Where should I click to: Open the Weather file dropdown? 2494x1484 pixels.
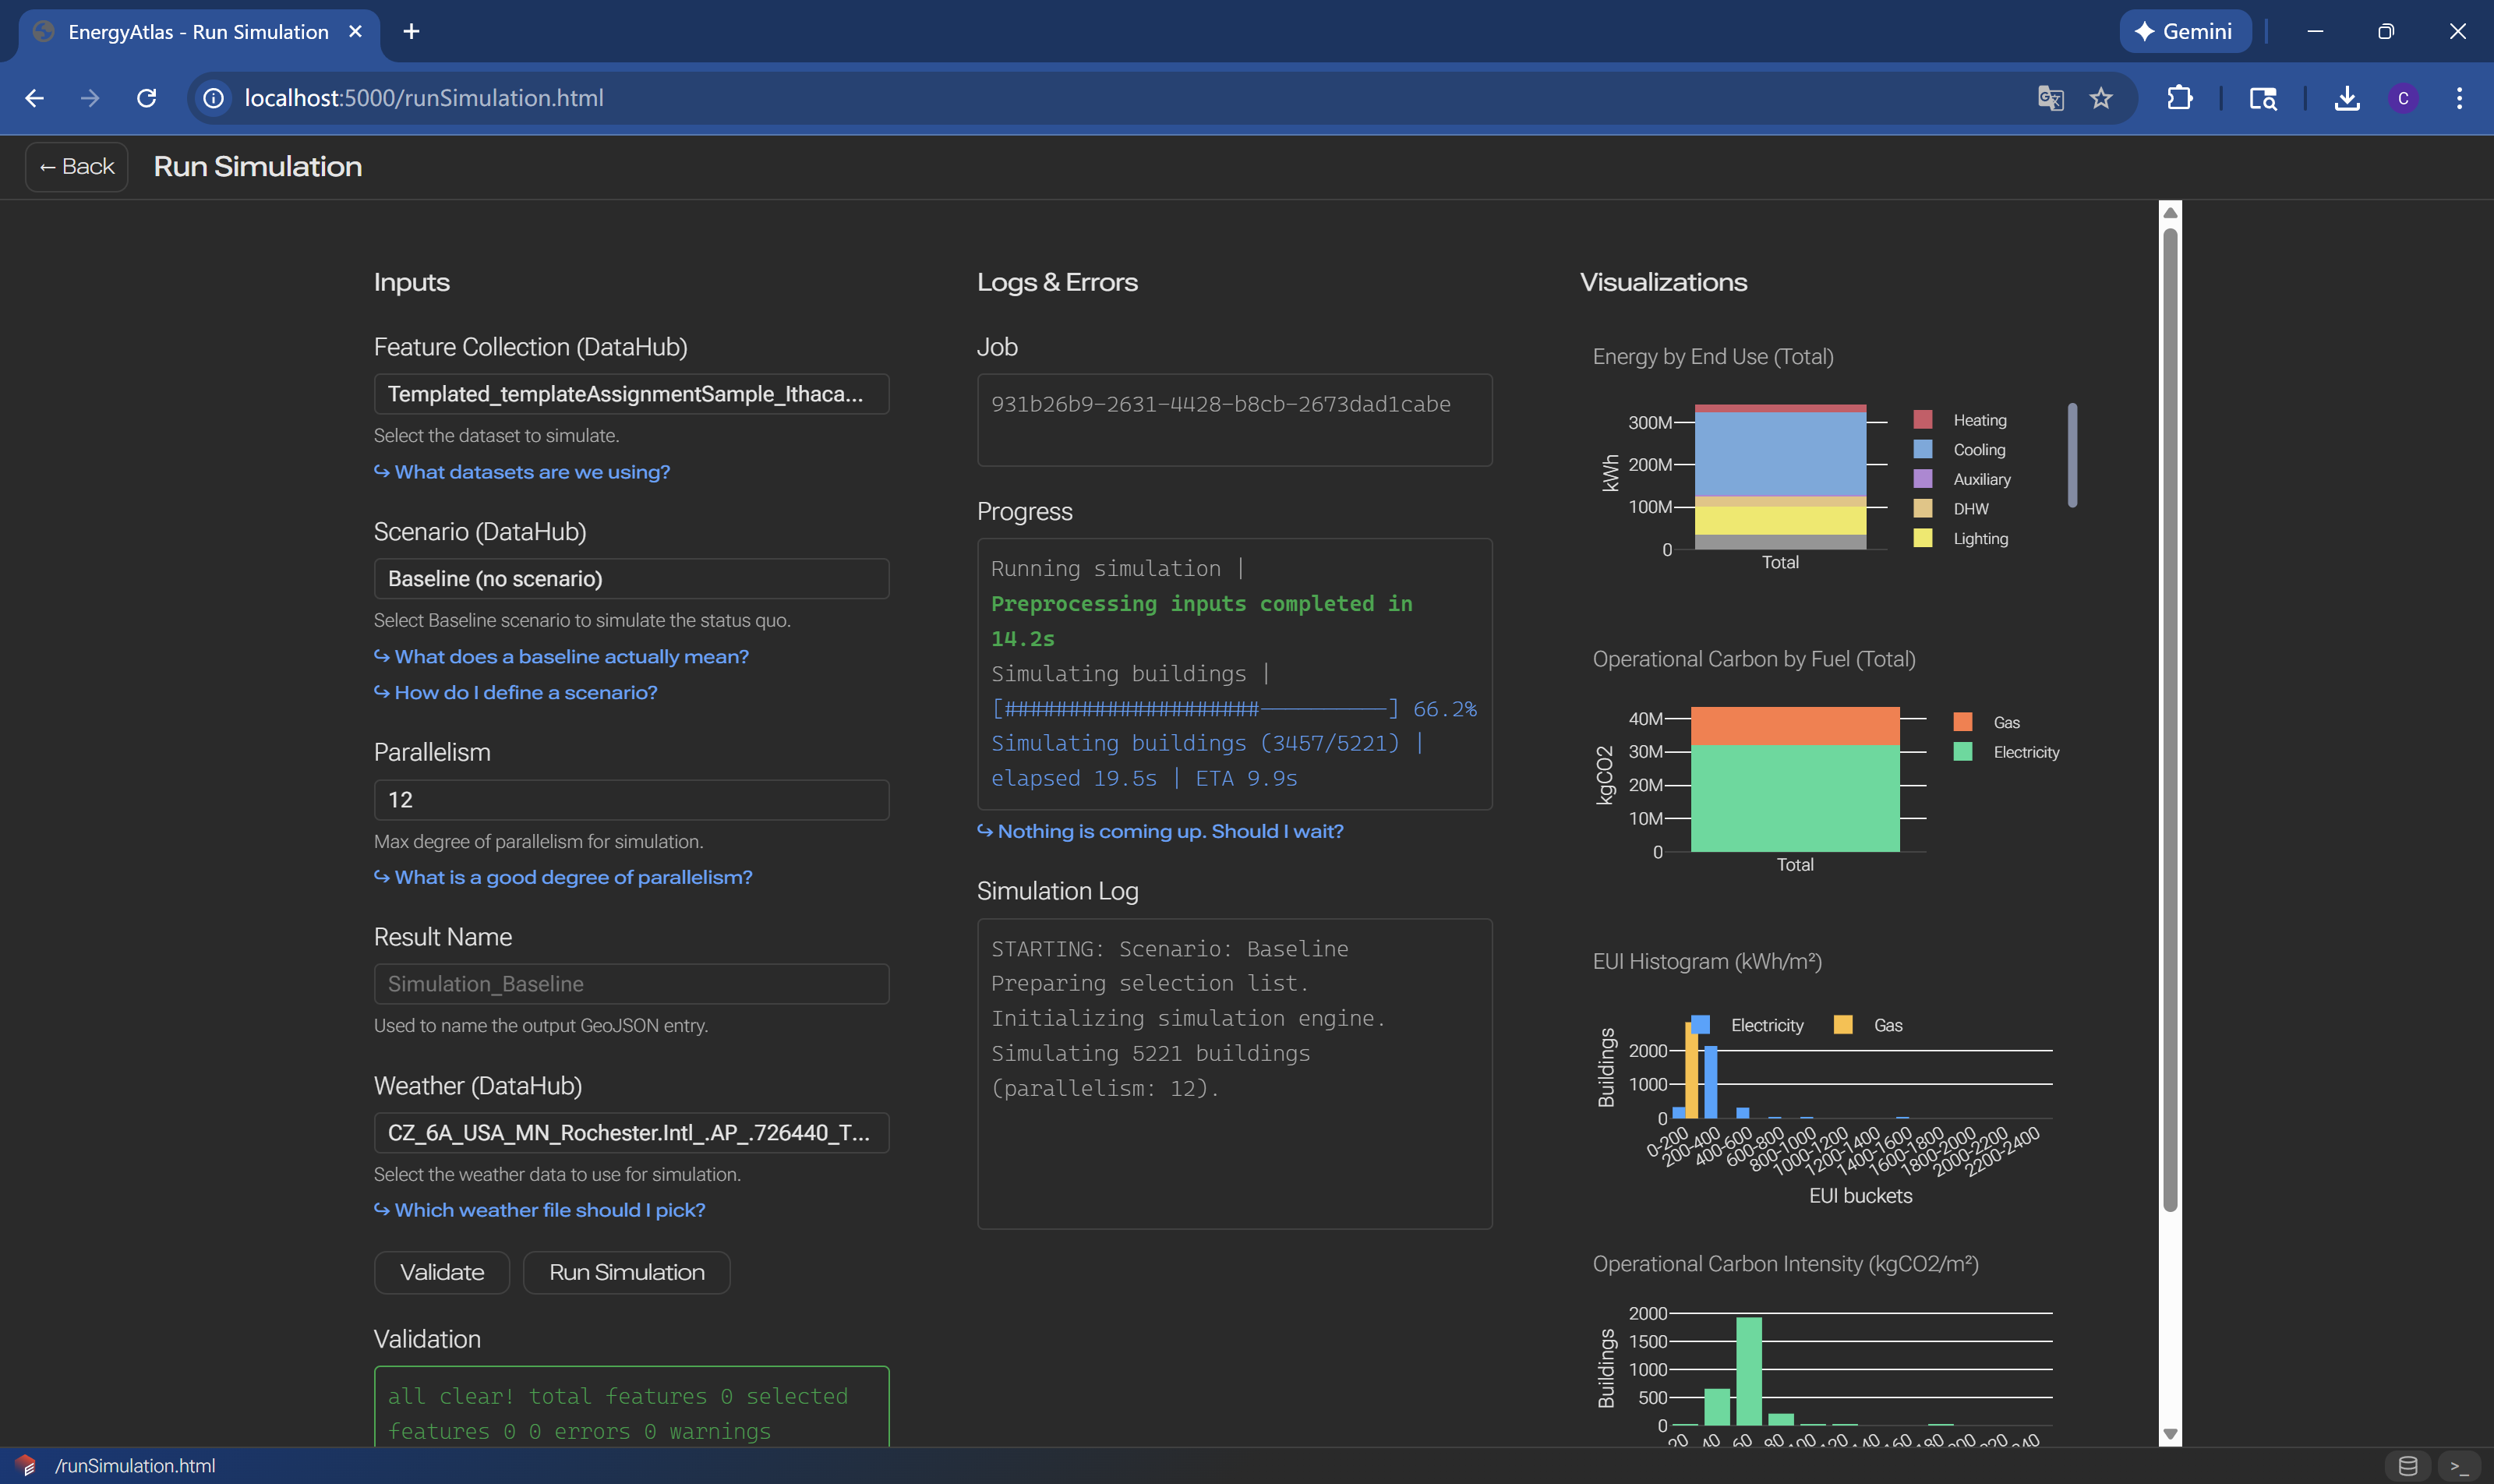point(631,1133)
